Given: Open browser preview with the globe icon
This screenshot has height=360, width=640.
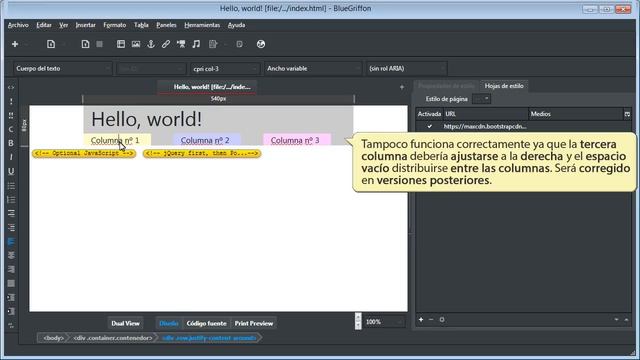Looking at the screenshot, I should tap(261, 44).
